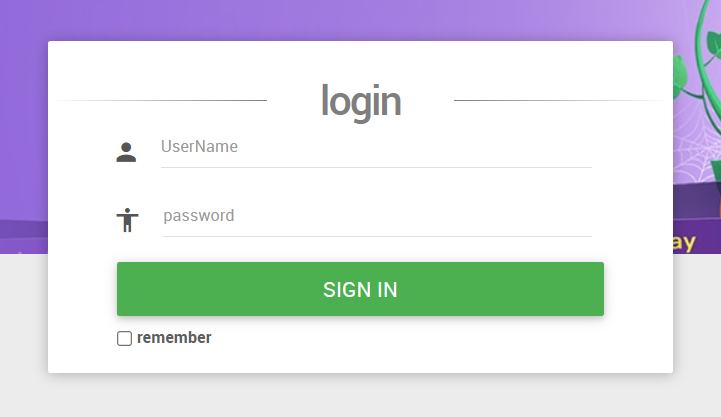Click the yellow text on the purple banner
The width and height of the screenshot is (721, 417).
pyautogui.click(x=684, y=242)
